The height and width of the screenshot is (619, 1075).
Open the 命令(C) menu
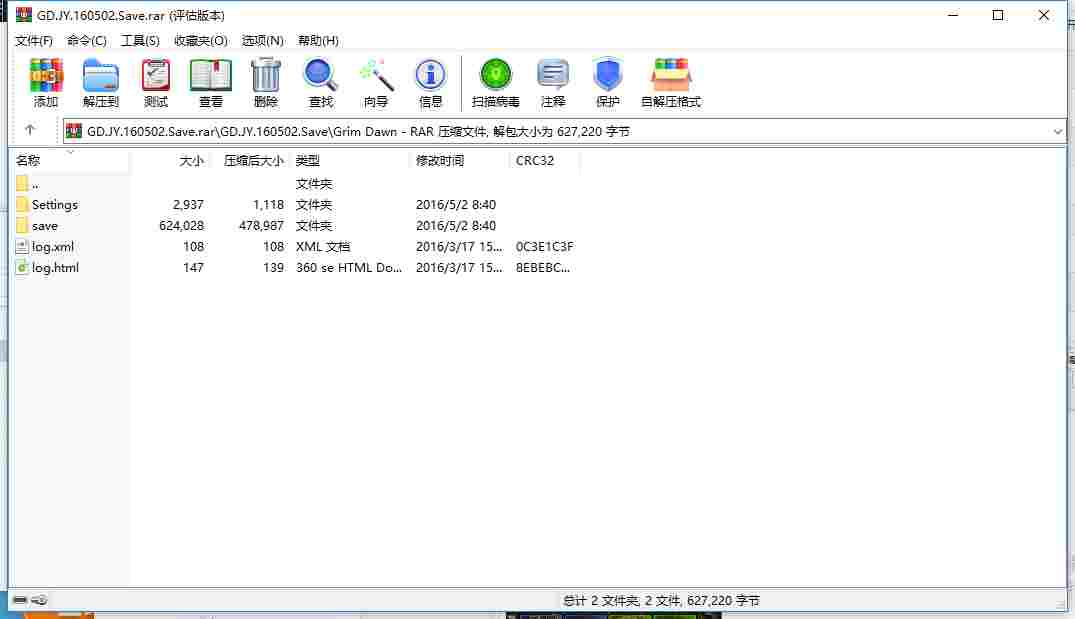86,40
